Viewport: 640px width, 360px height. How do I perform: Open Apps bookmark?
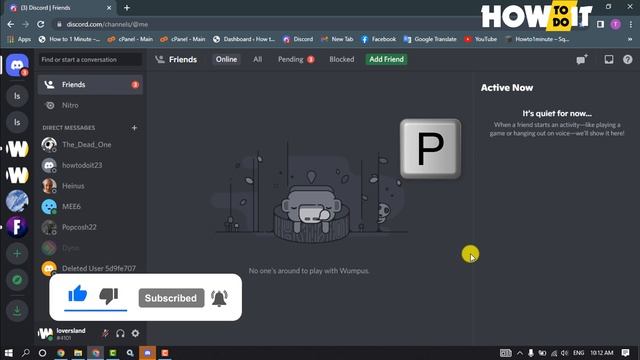point(19,39)
